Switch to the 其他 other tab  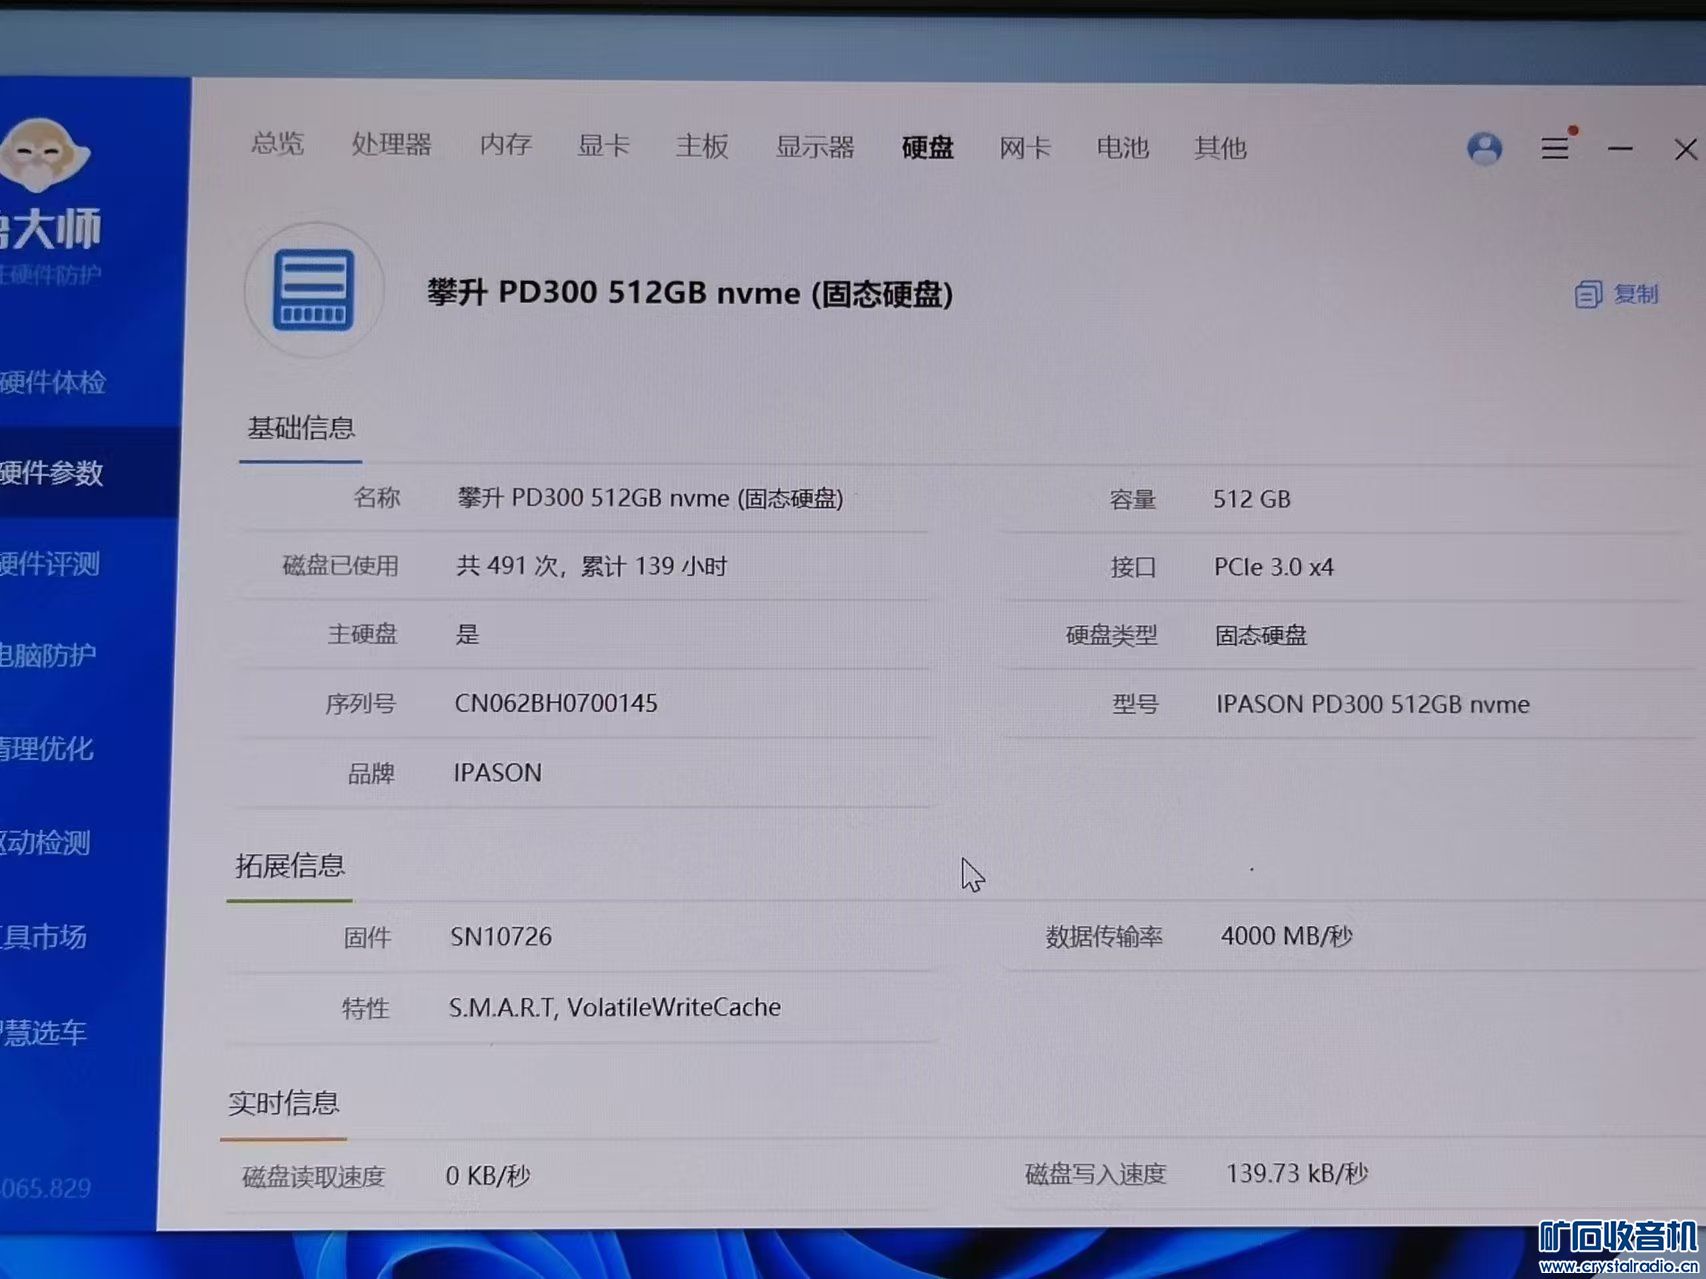(x=1220, y=148)
